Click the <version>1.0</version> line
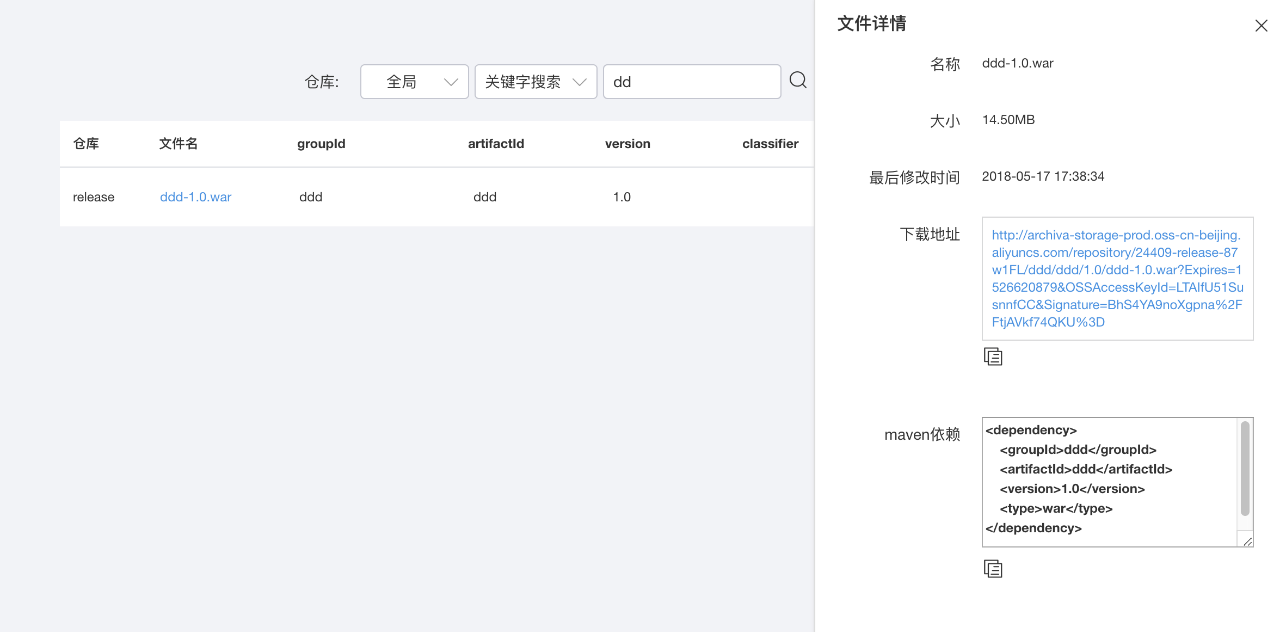Viewport: 1280px width, 632px height. tap(1072, 489)
